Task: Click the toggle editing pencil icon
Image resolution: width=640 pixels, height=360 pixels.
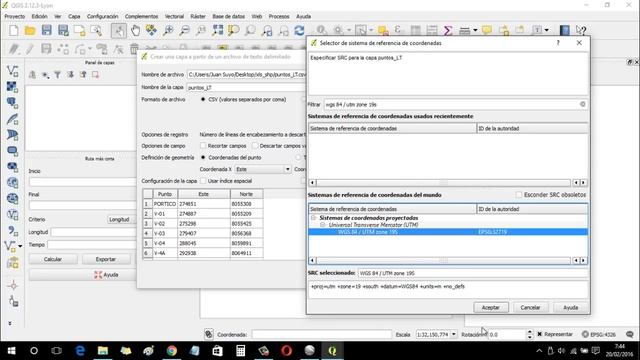Action: (30, 49)
